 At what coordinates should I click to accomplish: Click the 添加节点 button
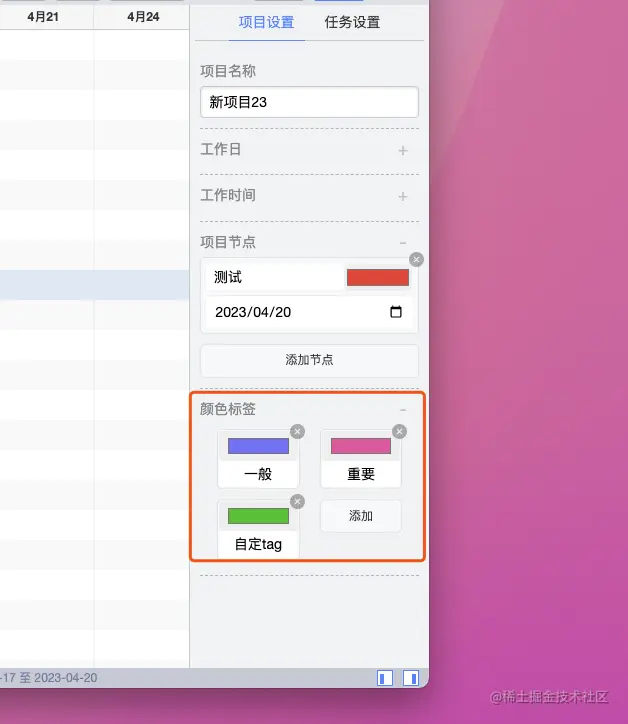tap(309, 360)
